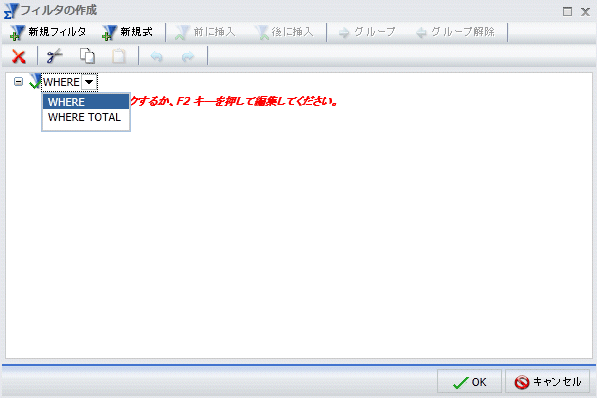The image size is (597, 398).
Task: Collapse the WHERE filter tree node
Action: point(18,82)
